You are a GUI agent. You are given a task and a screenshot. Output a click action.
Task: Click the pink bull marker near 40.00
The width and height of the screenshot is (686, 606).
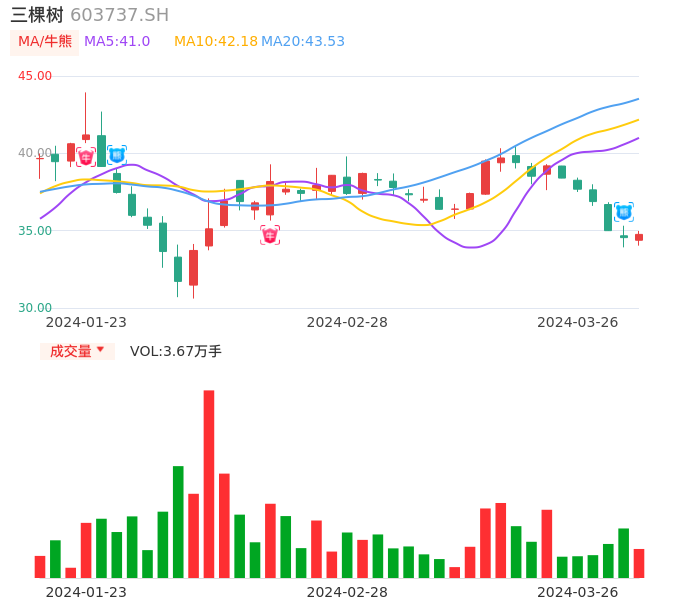pyautogui.click(x=86, y=157)
